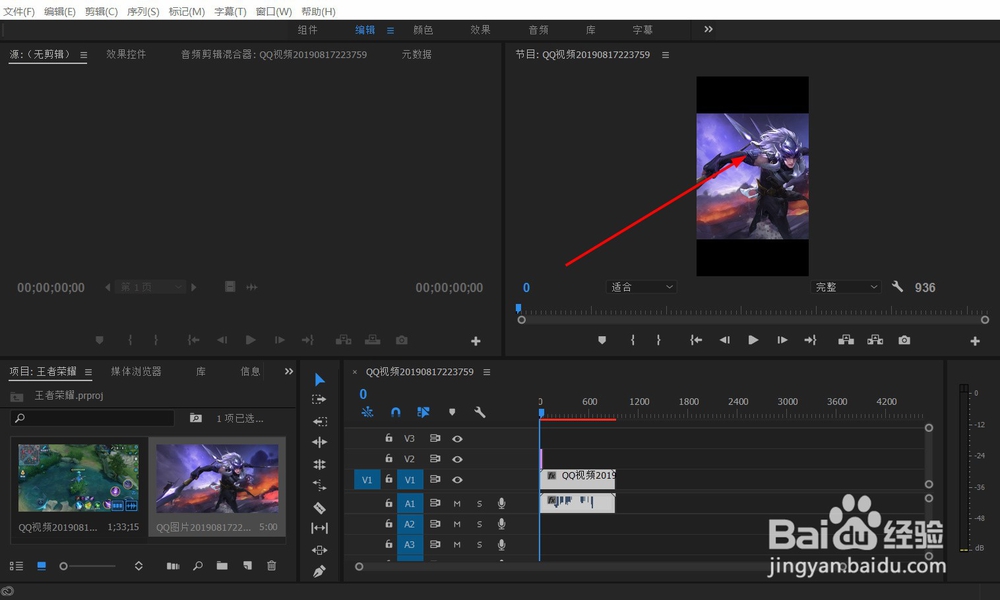This screenshot has height=600, width=1000.
Task: Expand workspace overflow chevrons
Action: [x=709, y=29]
